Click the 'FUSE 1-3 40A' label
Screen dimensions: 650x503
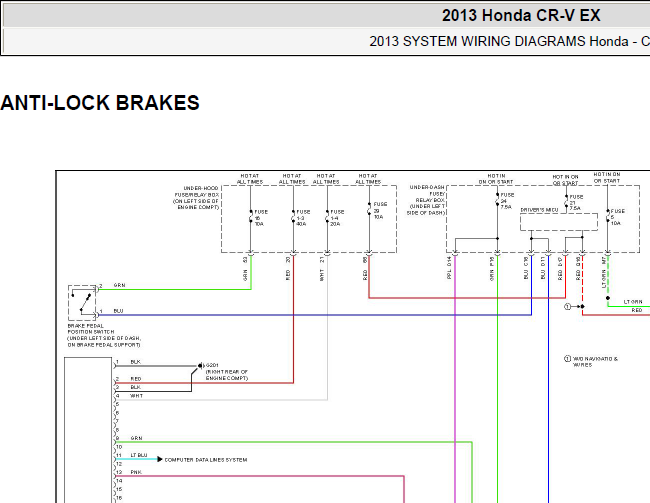[x=303, y=218]
